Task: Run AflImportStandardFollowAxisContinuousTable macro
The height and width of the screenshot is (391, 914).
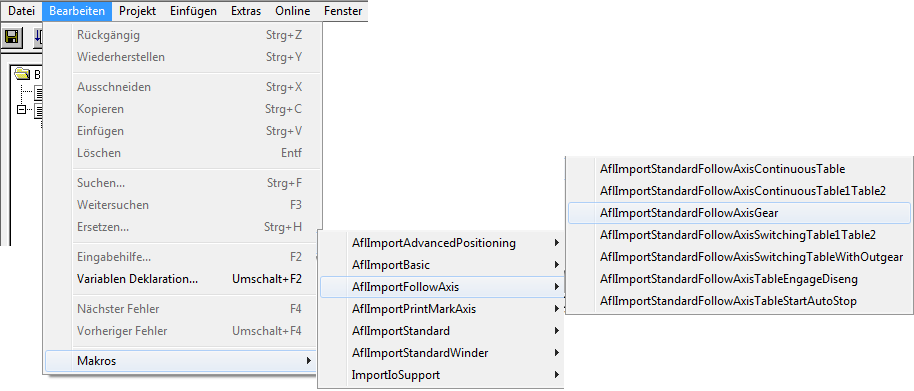Action: click(x=739, y=169)
